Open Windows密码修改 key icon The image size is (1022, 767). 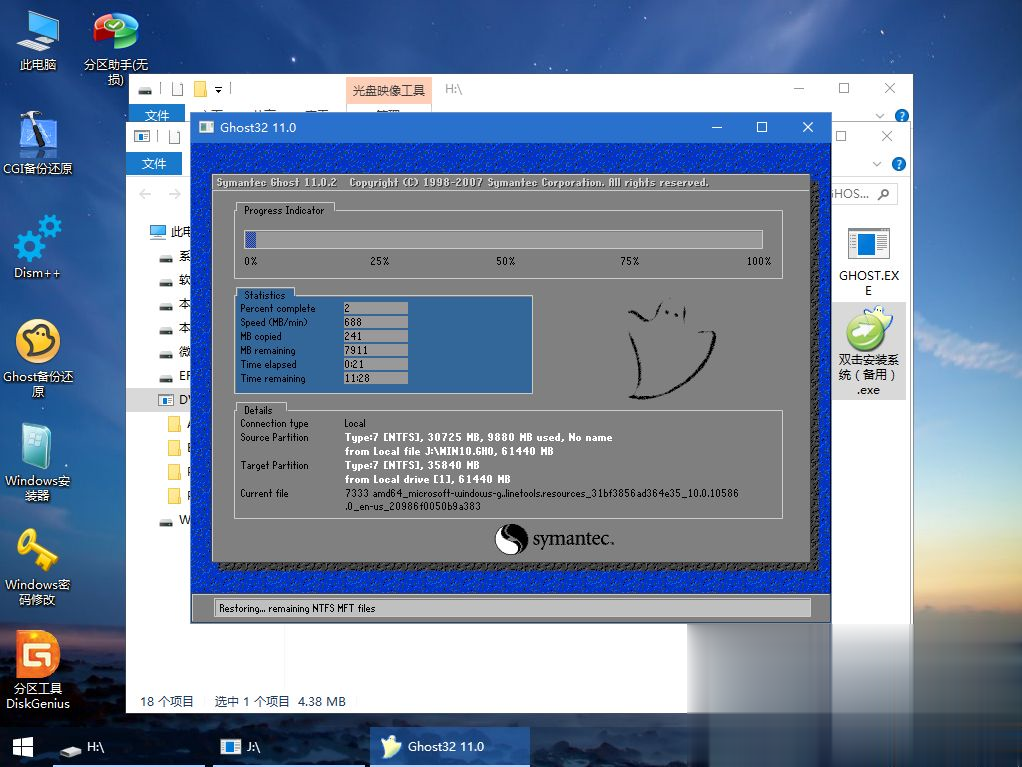point(38,567)
